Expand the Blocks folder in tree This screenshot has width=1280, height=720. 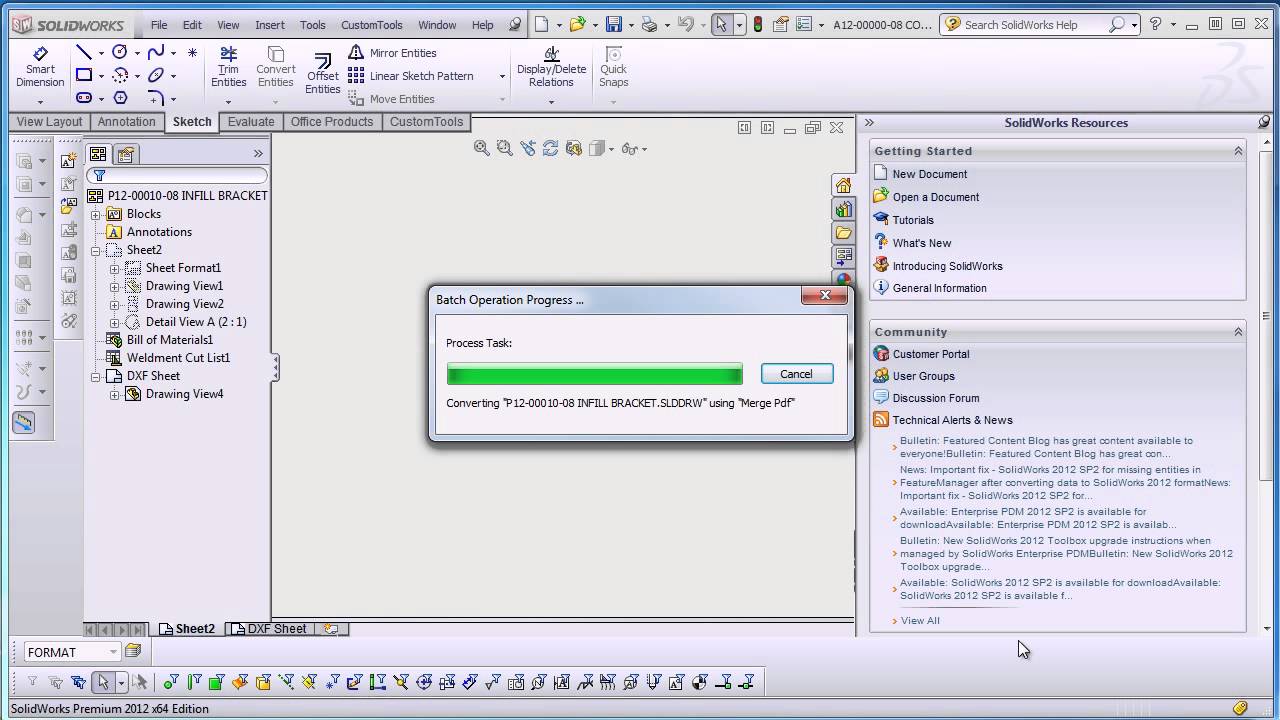(96, 214)
